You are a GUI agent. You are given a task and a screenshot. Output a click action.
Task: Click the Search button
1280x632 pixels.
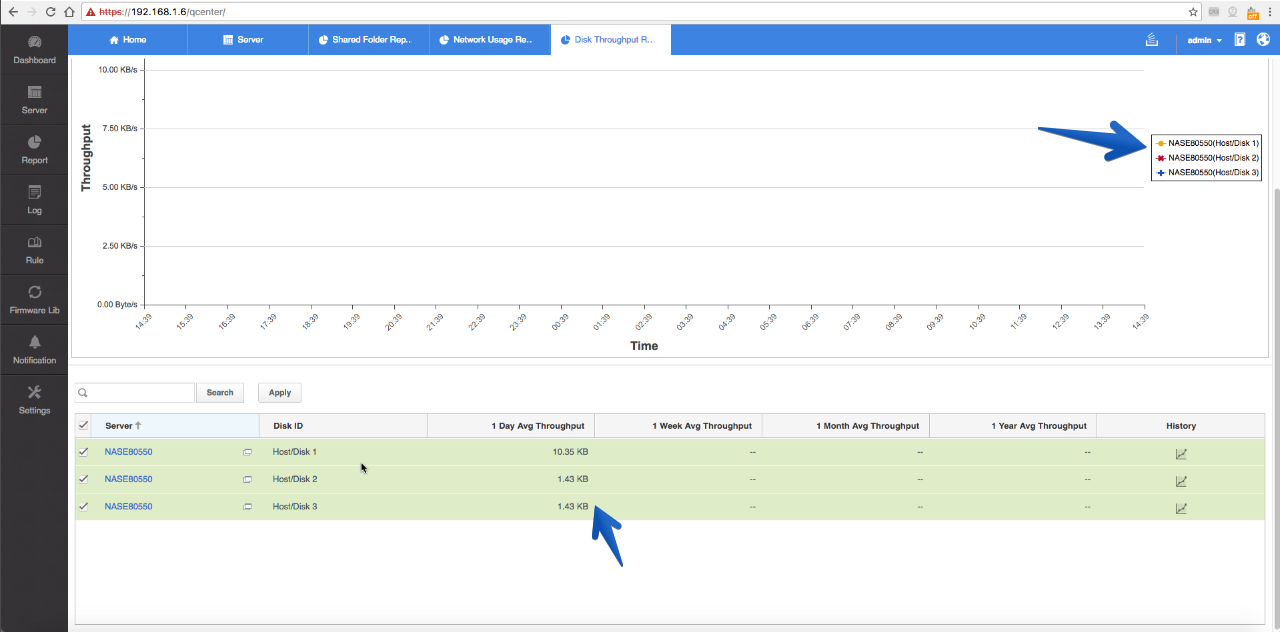click(220, 393)
